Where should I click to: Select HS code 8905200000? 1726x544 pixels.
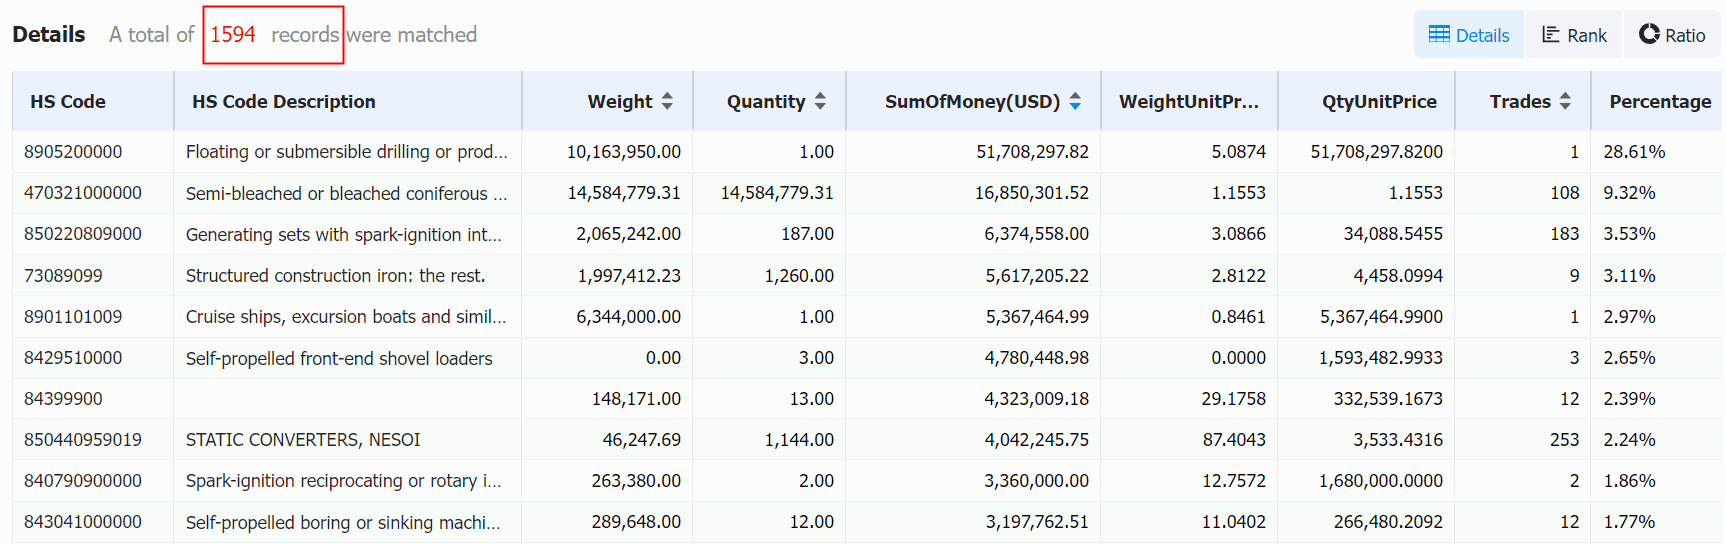point(73,152)
